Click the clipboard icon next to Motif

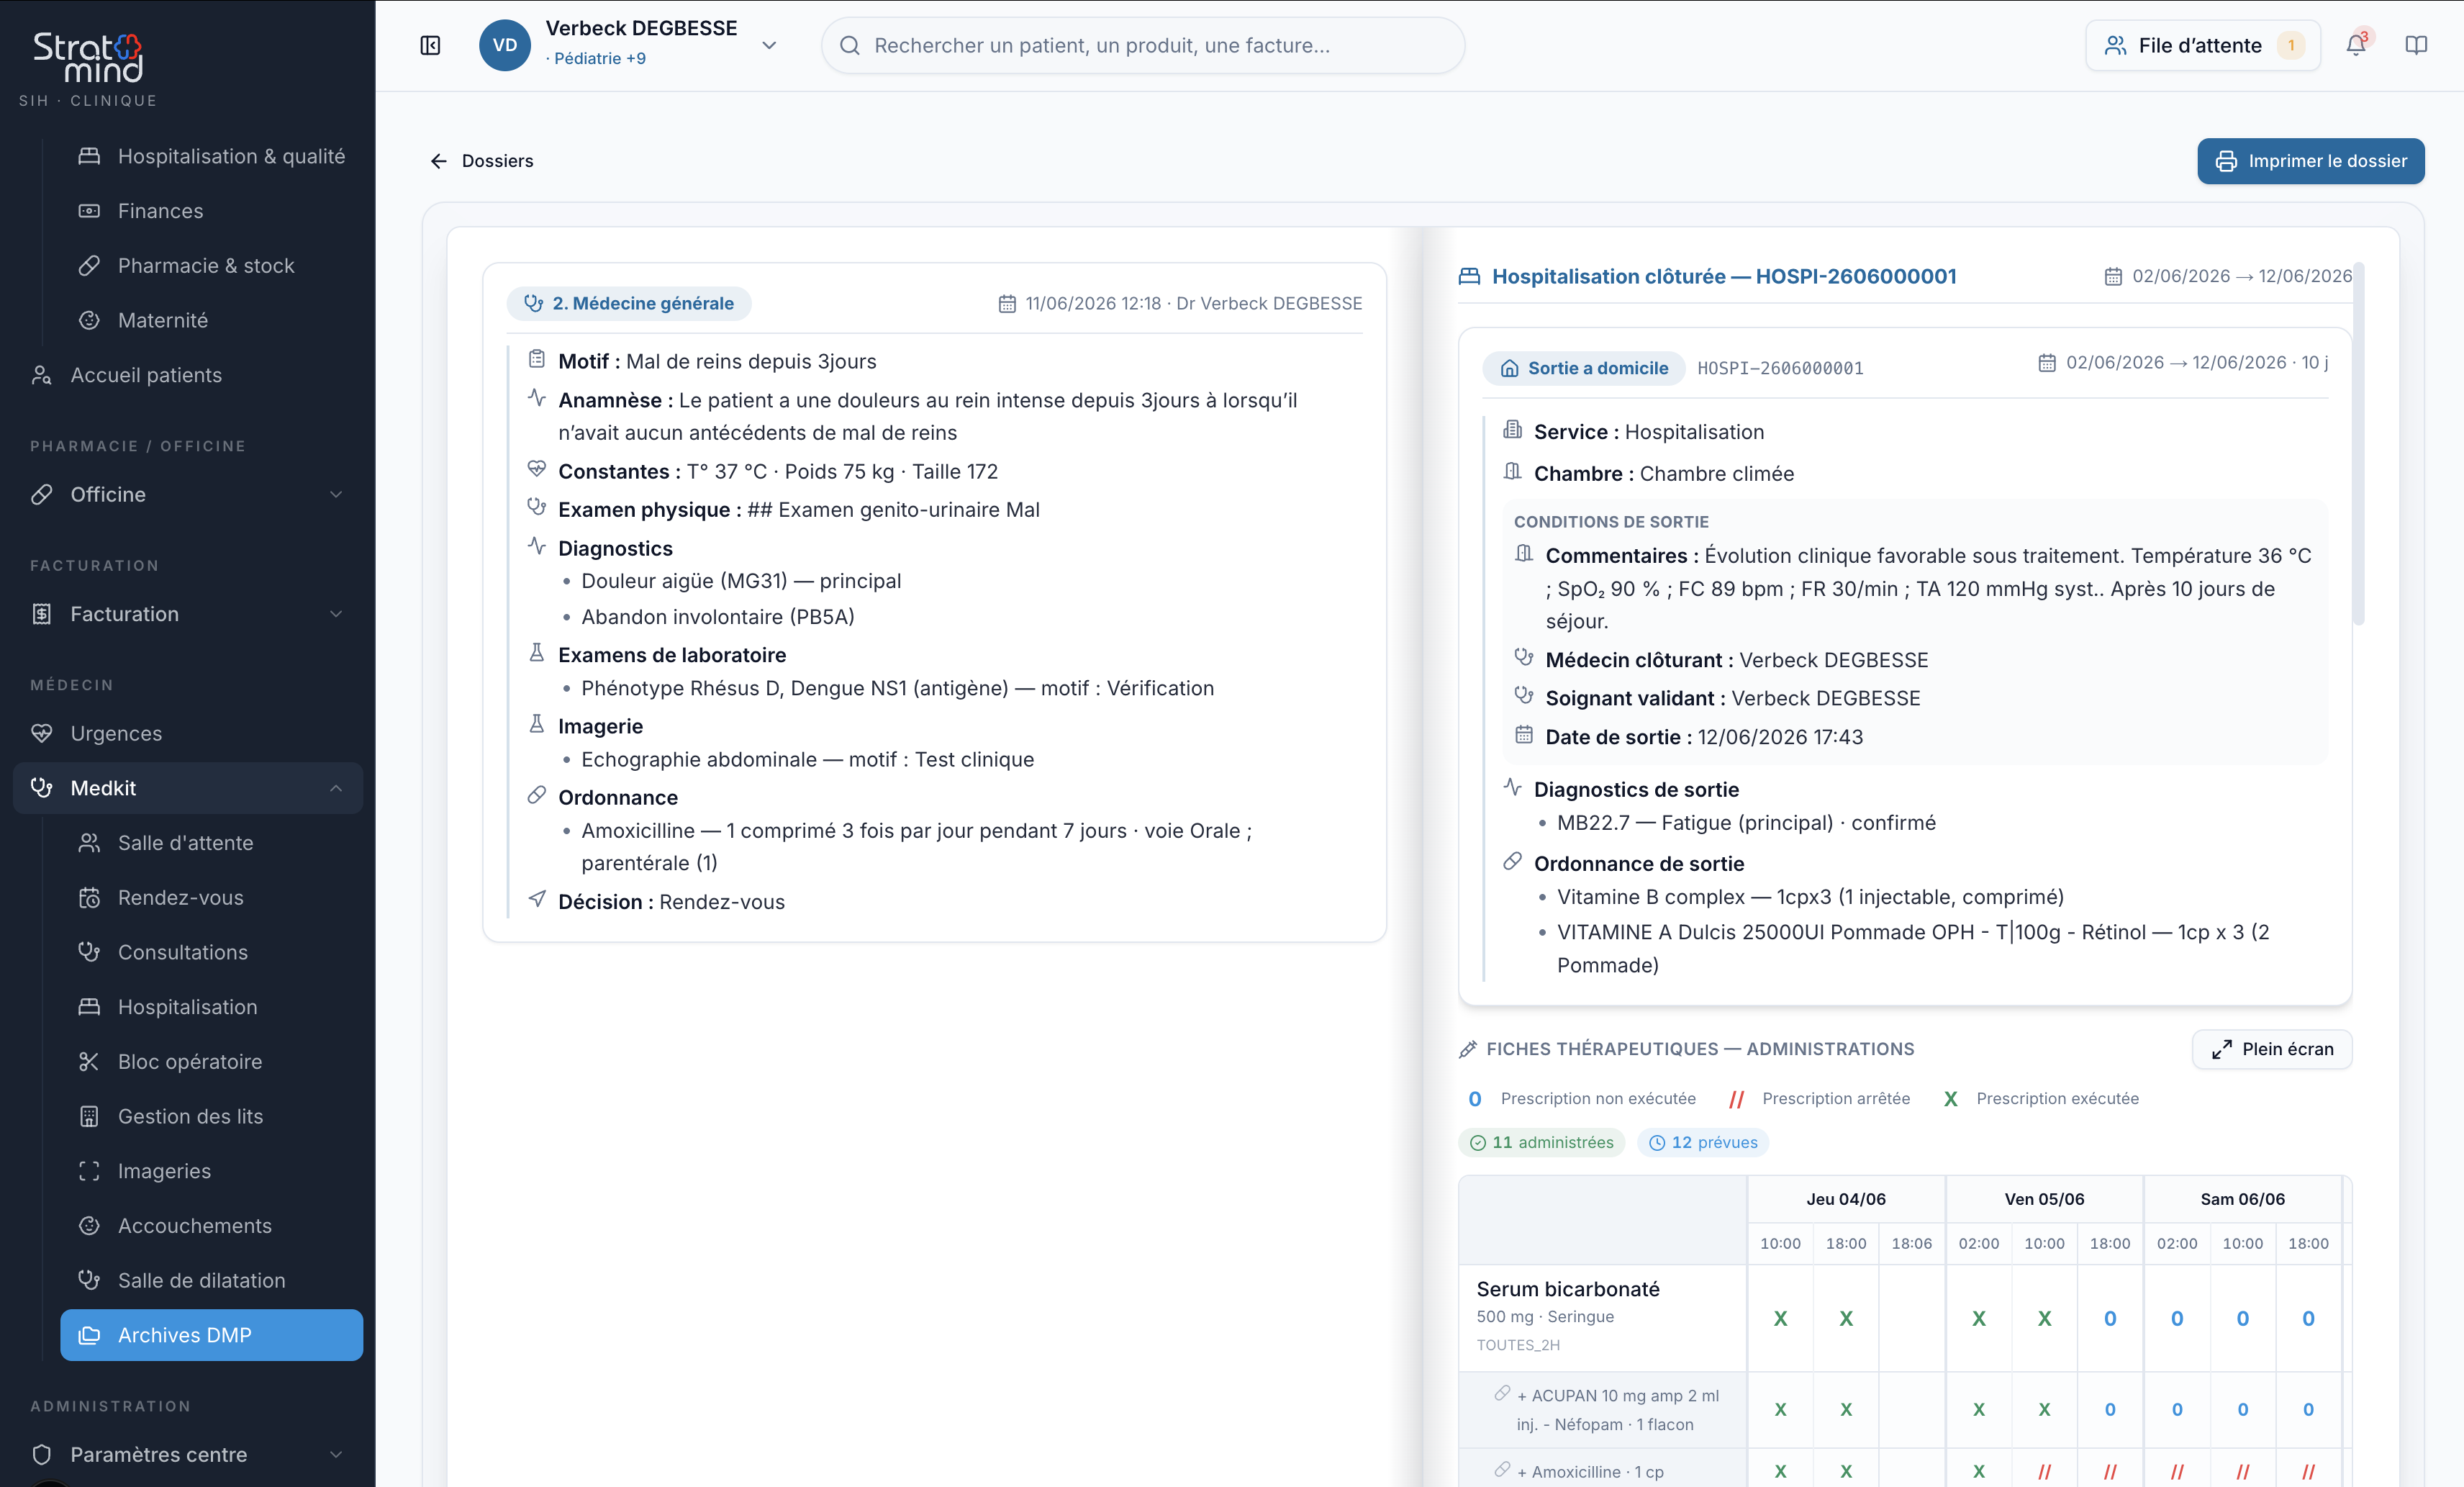537,359
